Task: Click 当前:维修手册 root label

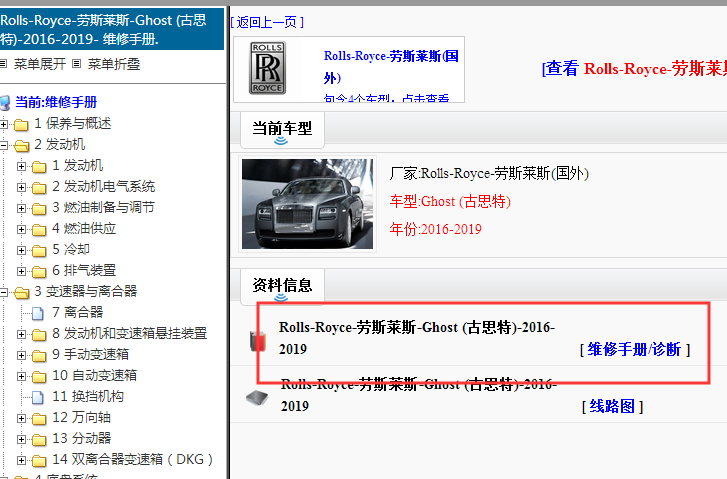Action: [56, 102]
